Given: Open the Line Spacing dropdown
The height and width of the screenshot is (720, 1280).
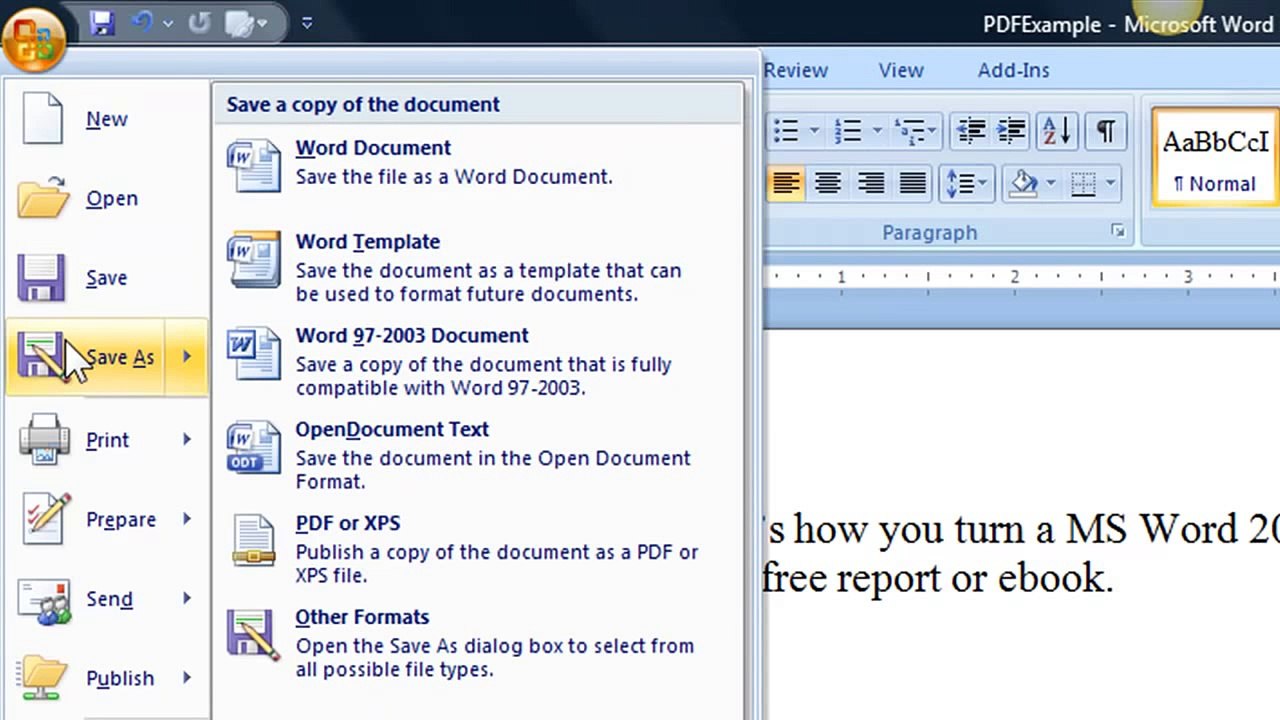Looking at the screenshot, I should coord(966,183).
